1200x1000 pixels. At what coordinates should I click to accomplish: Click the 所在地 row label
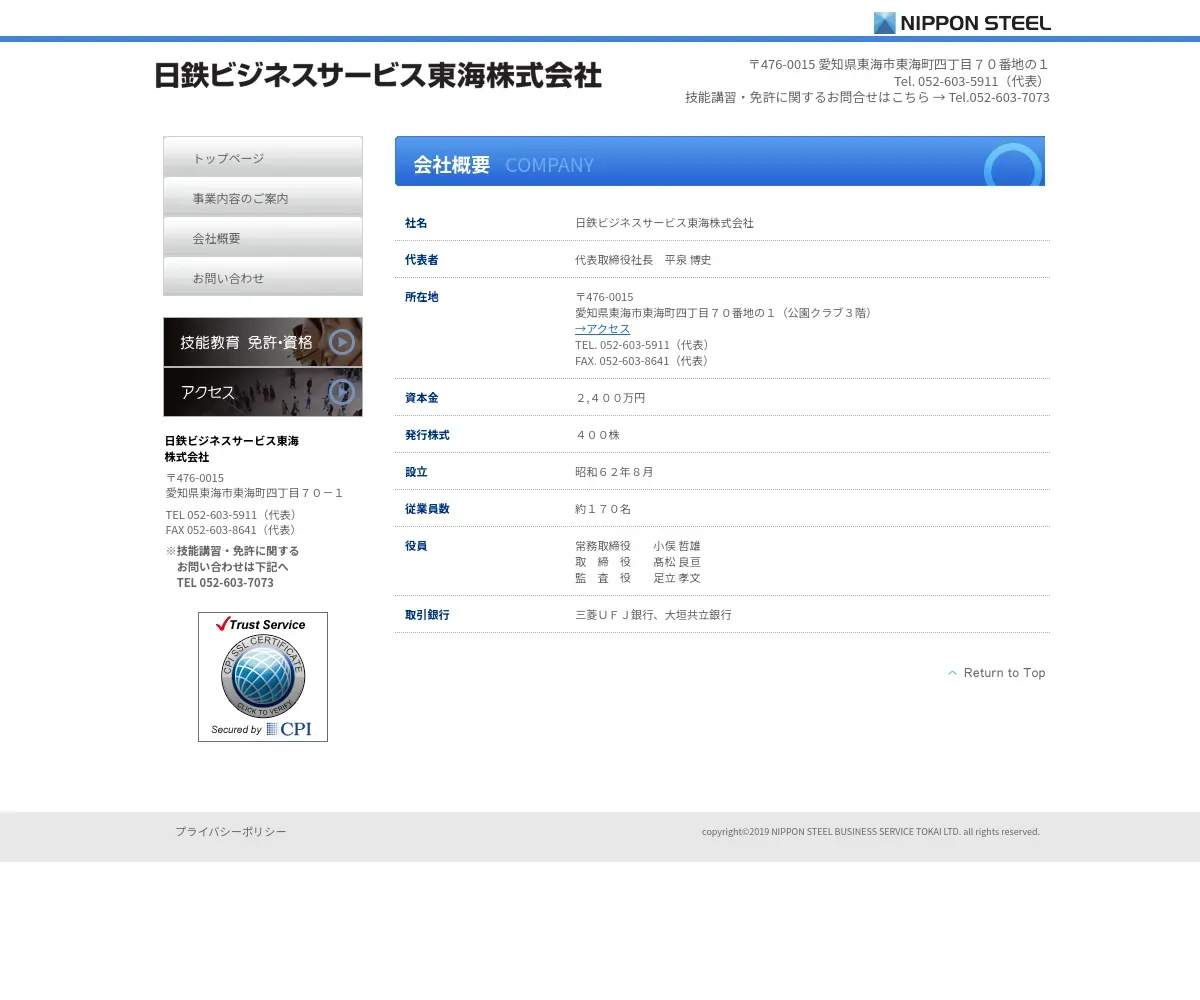click(422, 297)
